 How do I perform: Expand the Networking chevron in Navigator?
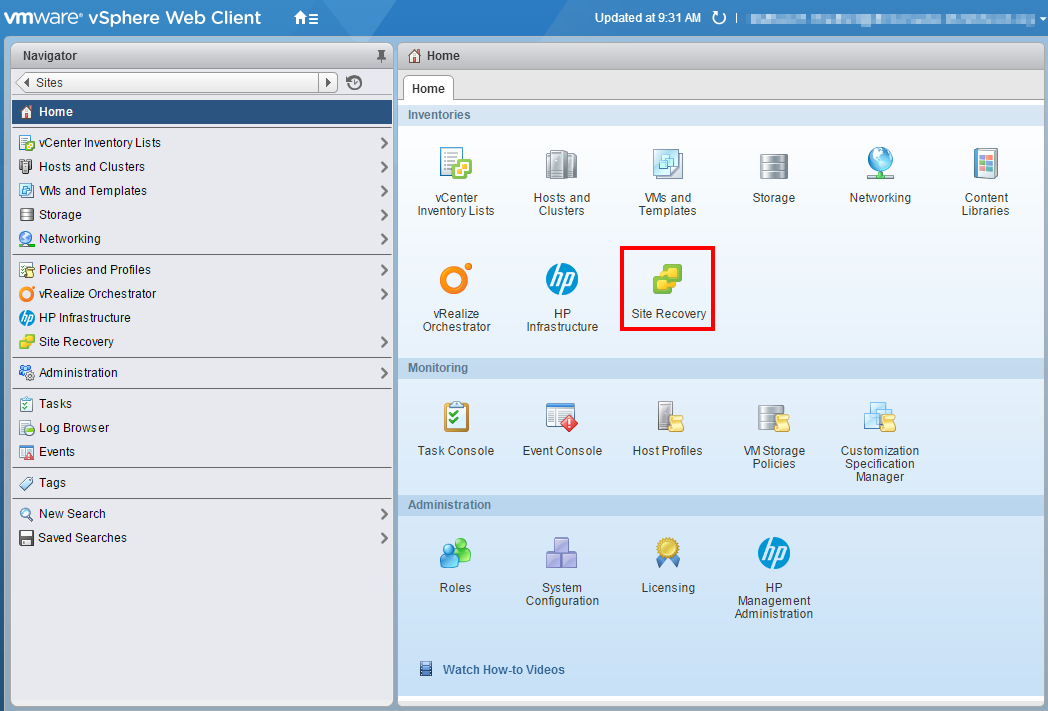point(384,239)
